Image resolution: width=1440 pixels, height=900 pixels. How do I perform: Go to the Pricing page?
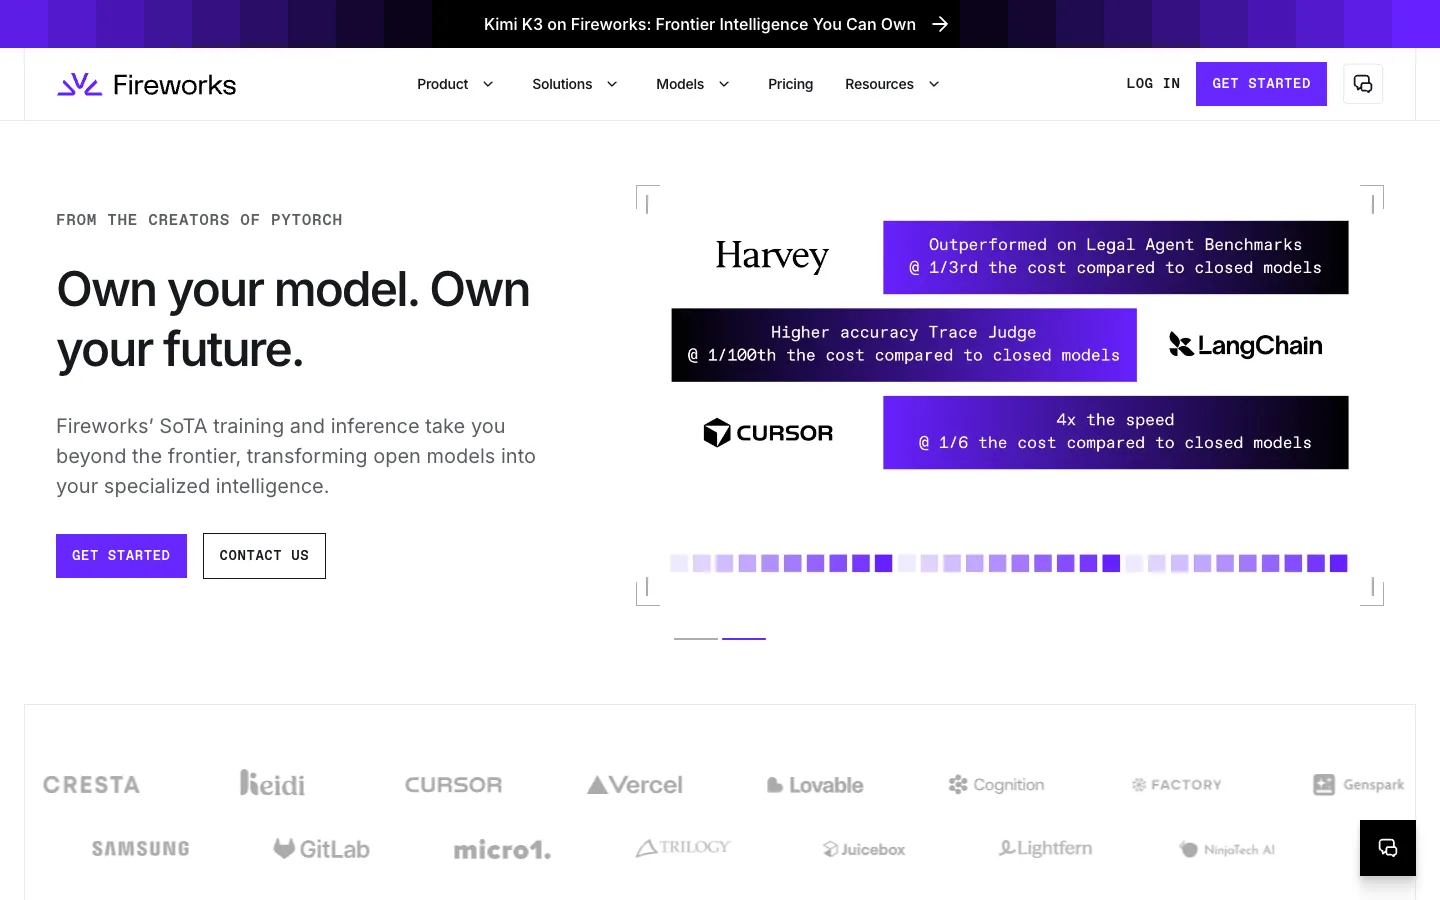(x=790, y=84)
